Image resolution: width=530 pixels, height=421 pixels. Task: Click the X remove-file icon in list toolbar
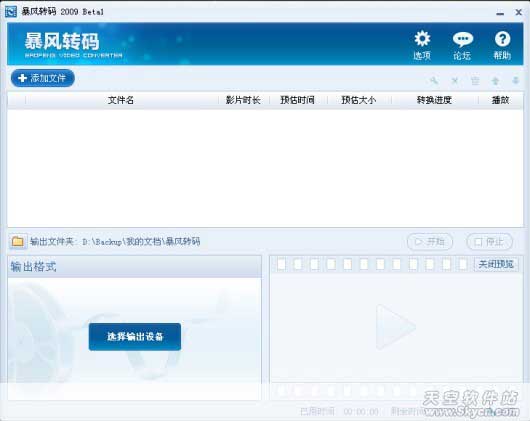(x=455, y=80)
